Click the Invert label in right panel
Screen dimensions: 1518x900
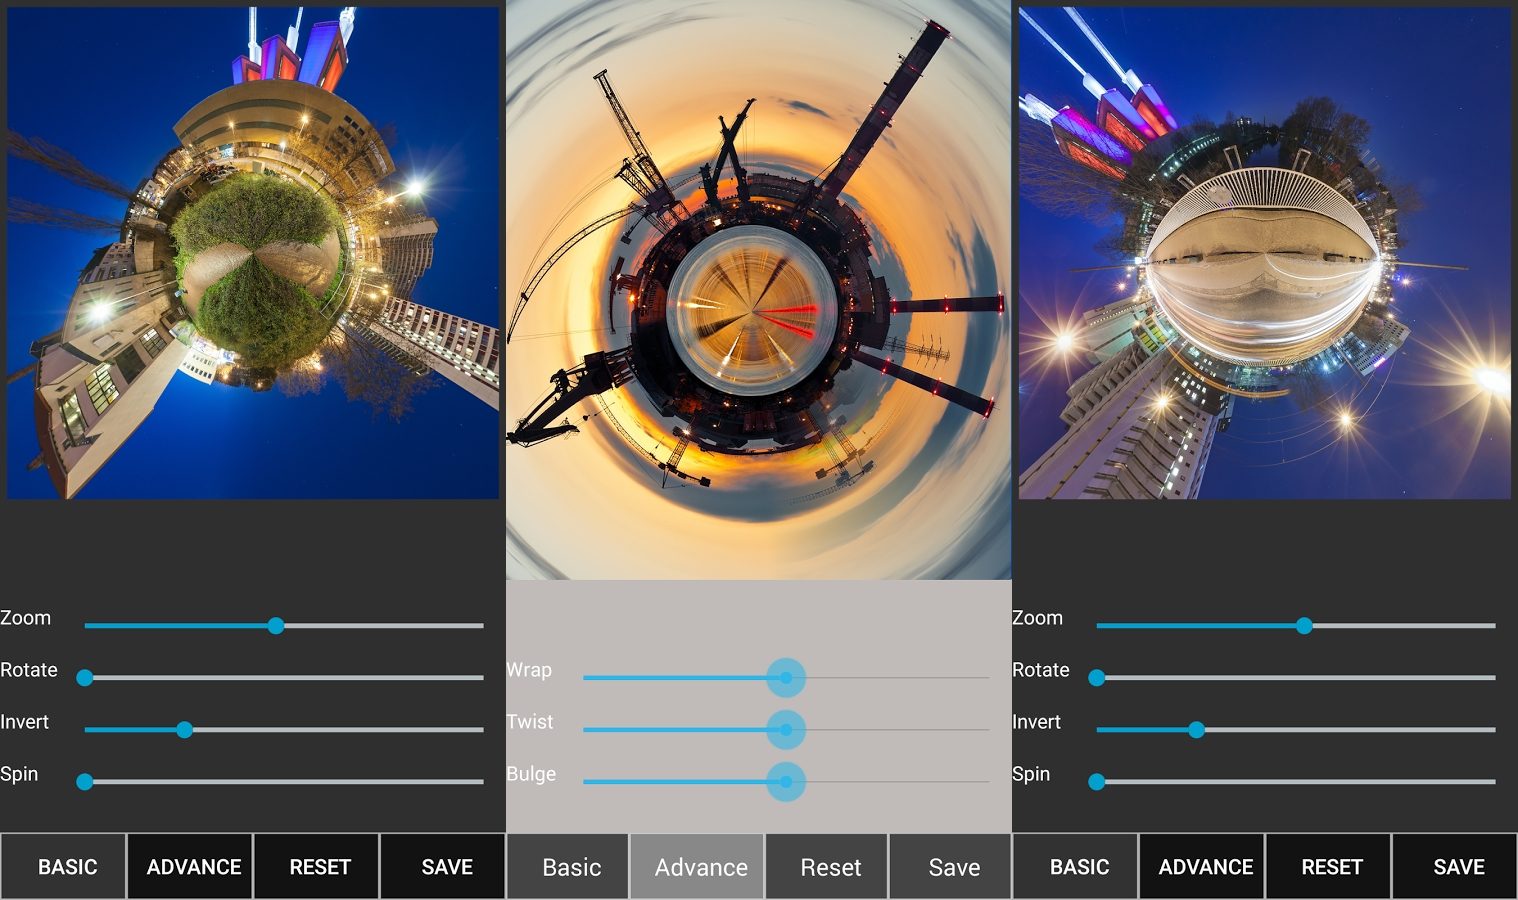click(x=1036, y=722)
